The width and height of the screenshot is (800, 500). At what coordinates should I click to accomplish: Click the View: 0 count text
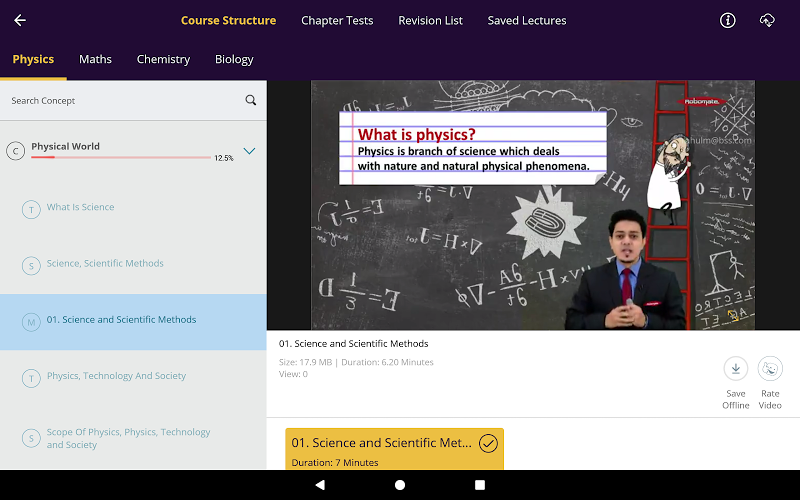tap(293, 374)
